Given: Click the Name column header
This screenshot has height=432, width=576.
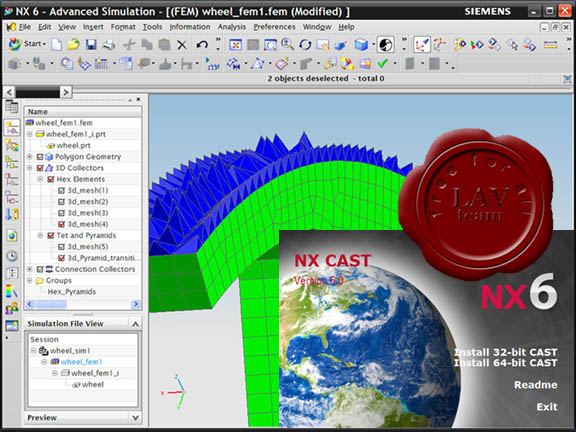Looking at the screenshot, I should [83, 112].
